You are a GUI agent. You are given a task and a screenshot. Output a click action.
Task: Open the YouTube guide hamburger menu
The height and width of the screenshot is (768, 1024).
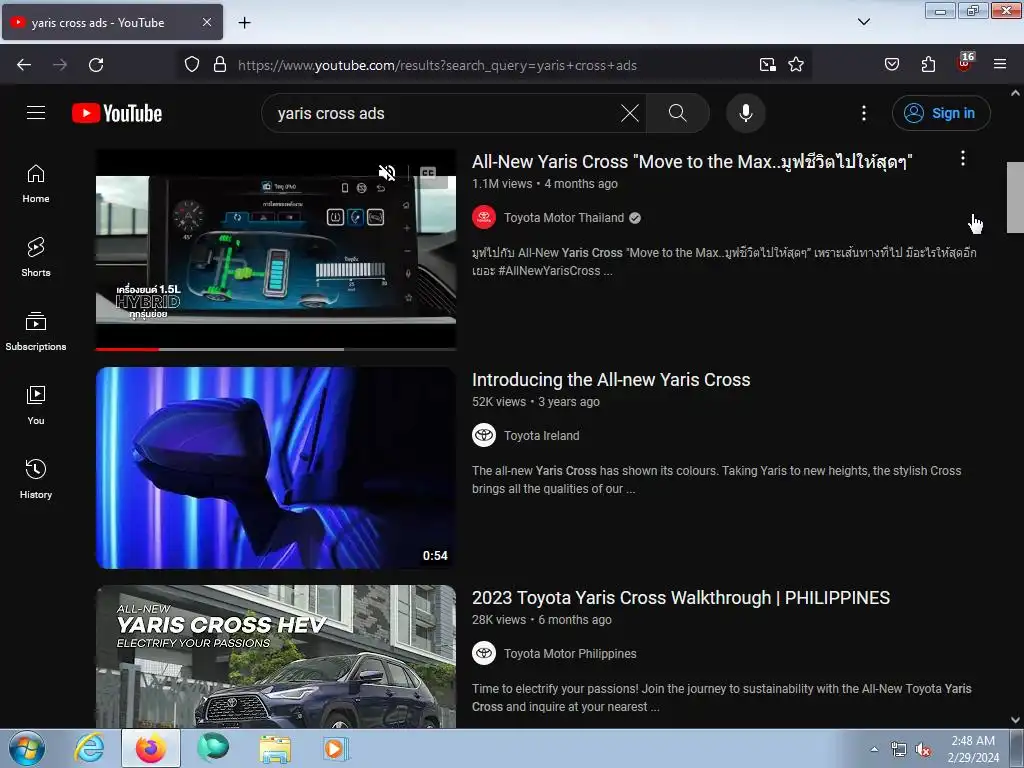coord(36,113)
